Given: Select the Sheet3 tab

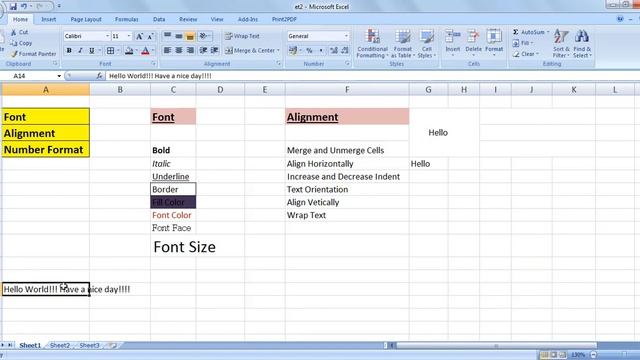Looking at the screenshot, I should [x=89, y=345].
